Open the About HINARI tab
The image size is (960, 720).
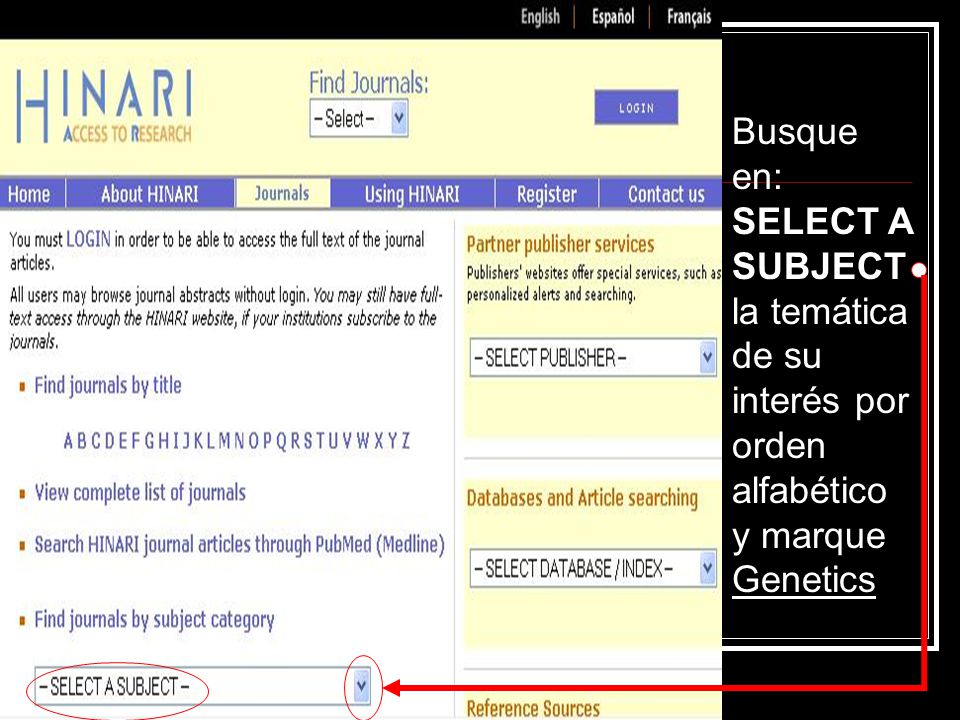[150, 194]
